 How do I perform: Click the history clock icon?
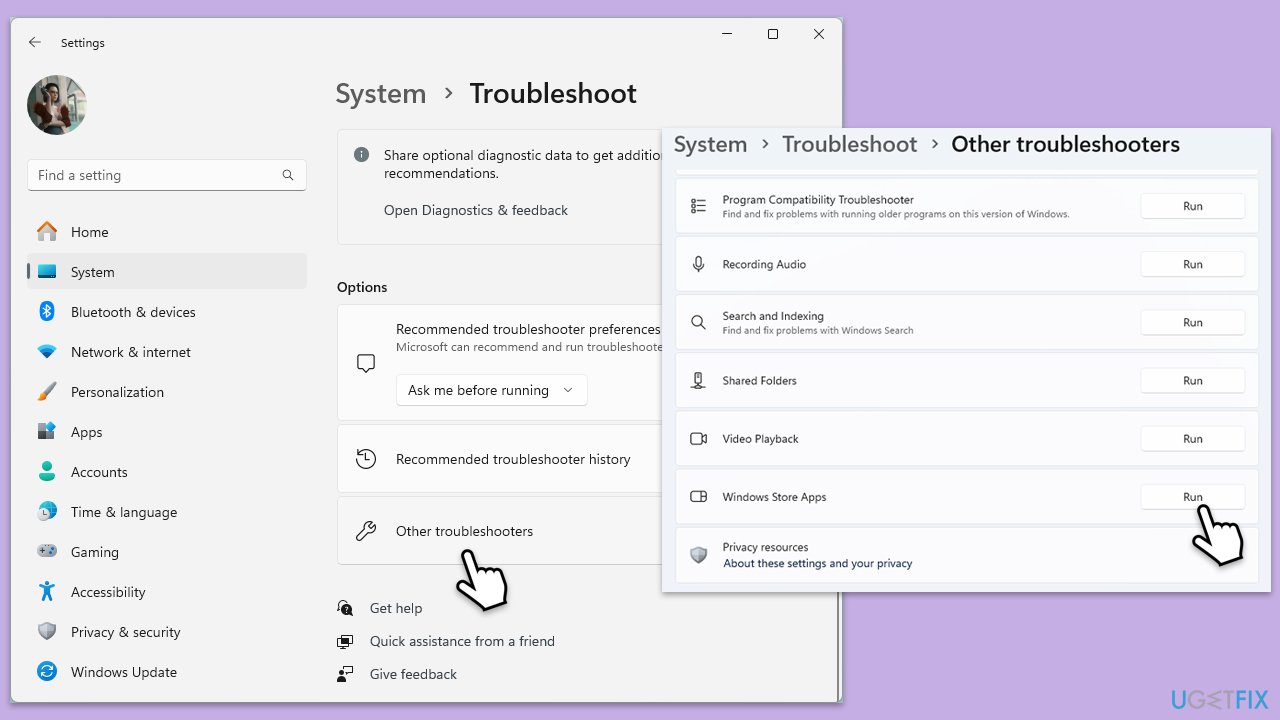point(366,459)
